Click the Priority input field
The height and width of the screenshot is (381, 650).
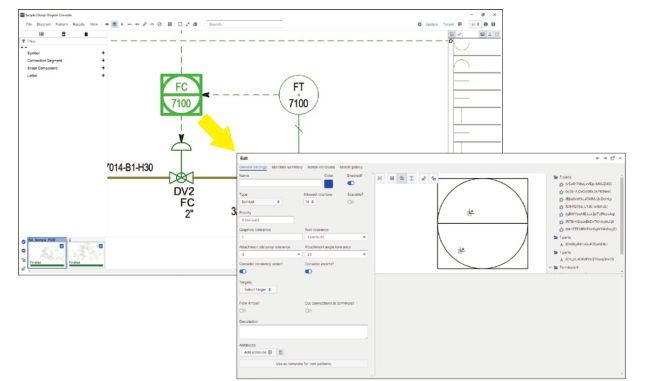pos(267,220)
